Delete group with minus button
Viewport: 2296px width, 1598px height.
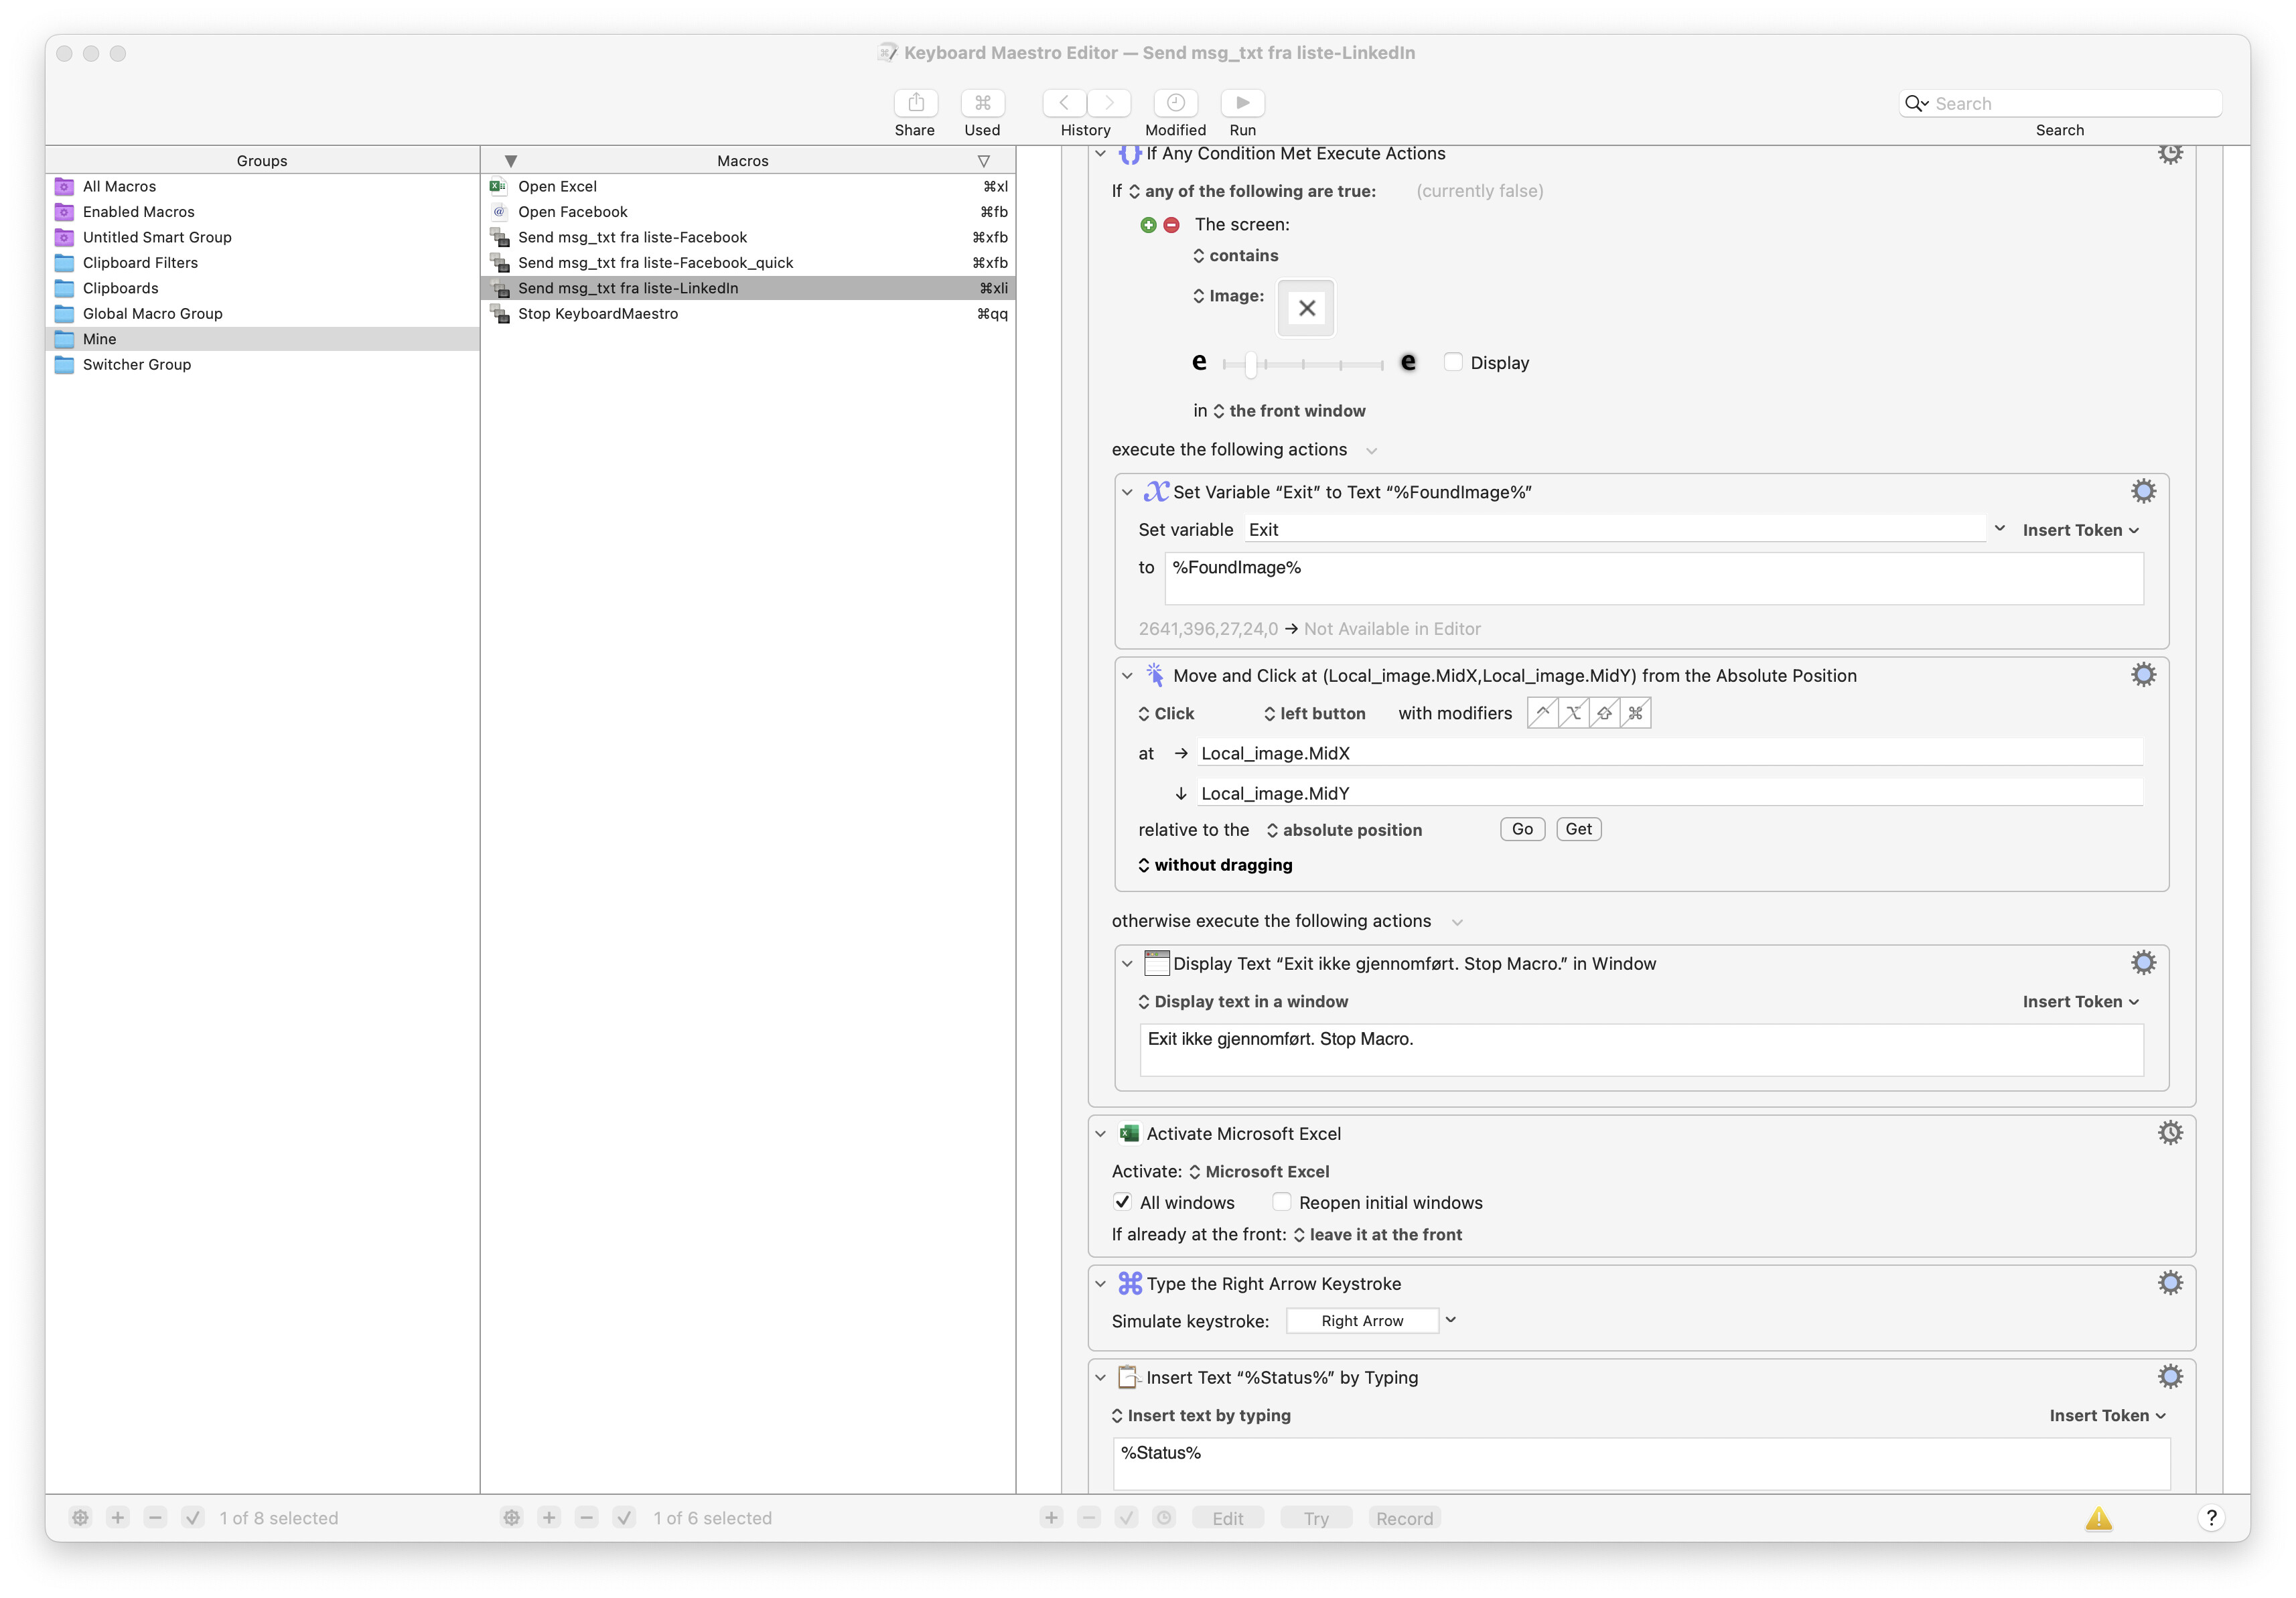coord(155,1518)
